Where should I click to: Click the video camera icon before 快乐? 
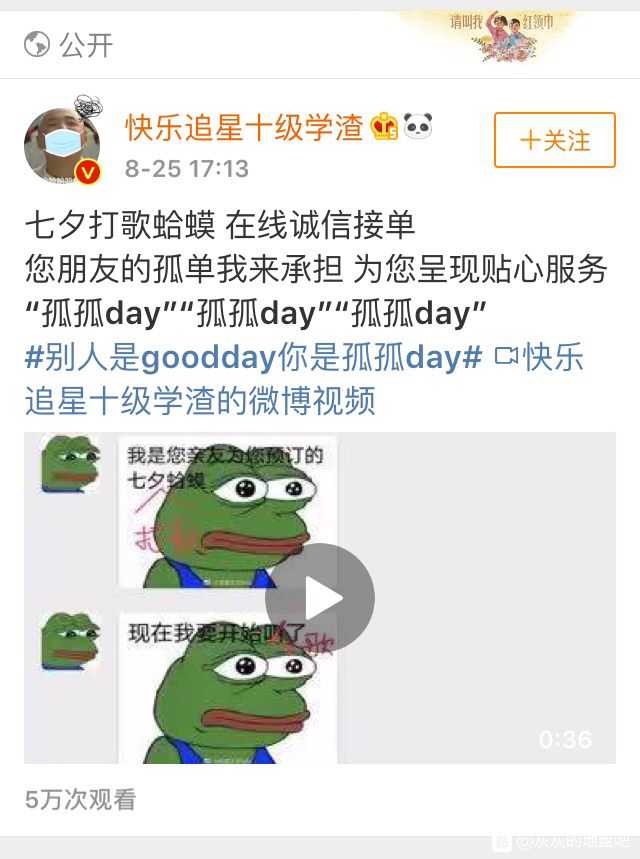[506, 356]
